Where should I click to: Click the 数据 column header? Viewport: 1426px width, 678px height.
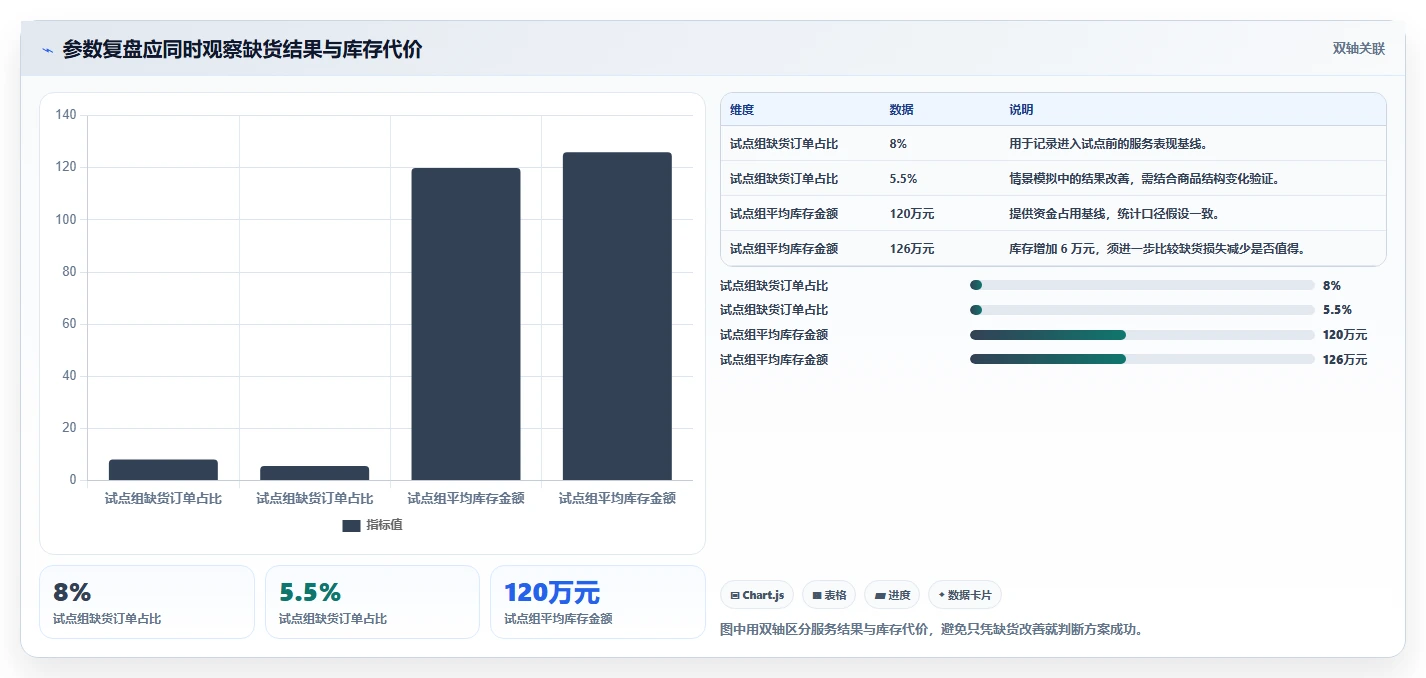[x=901, y=110]
